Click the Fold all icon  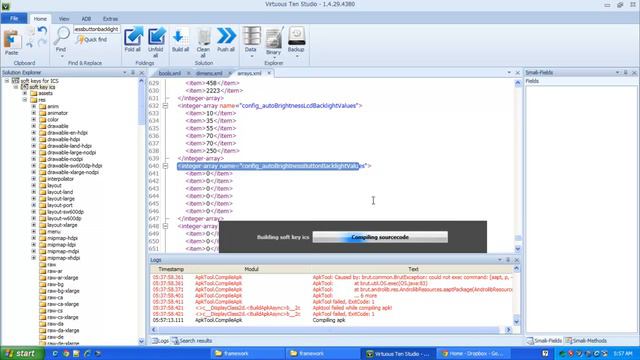133,36
